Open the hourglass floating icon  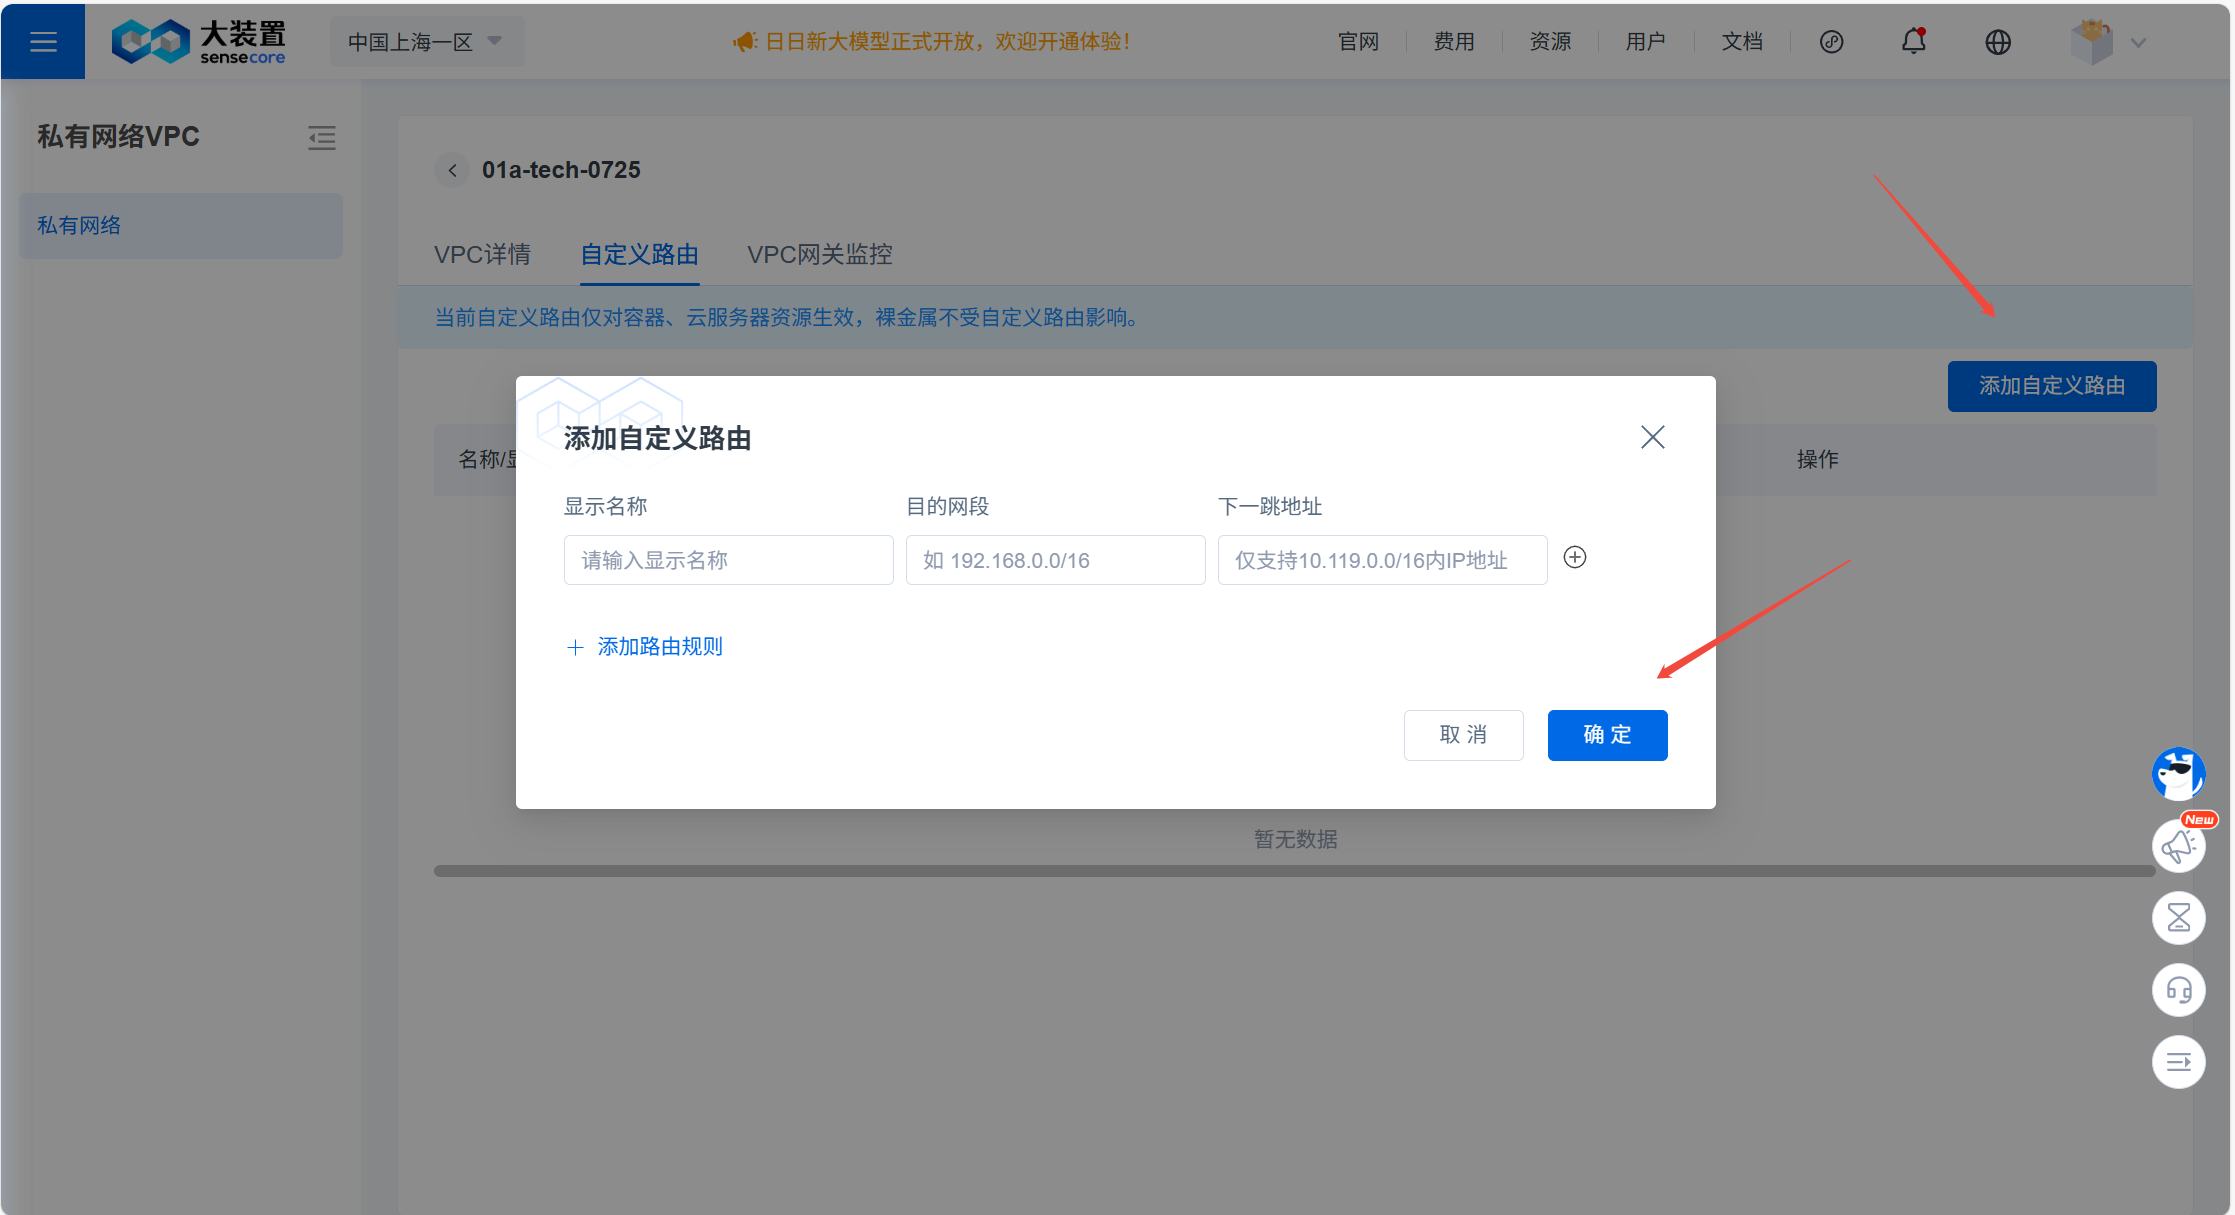pyautogui.click(x=2178, y=917)
